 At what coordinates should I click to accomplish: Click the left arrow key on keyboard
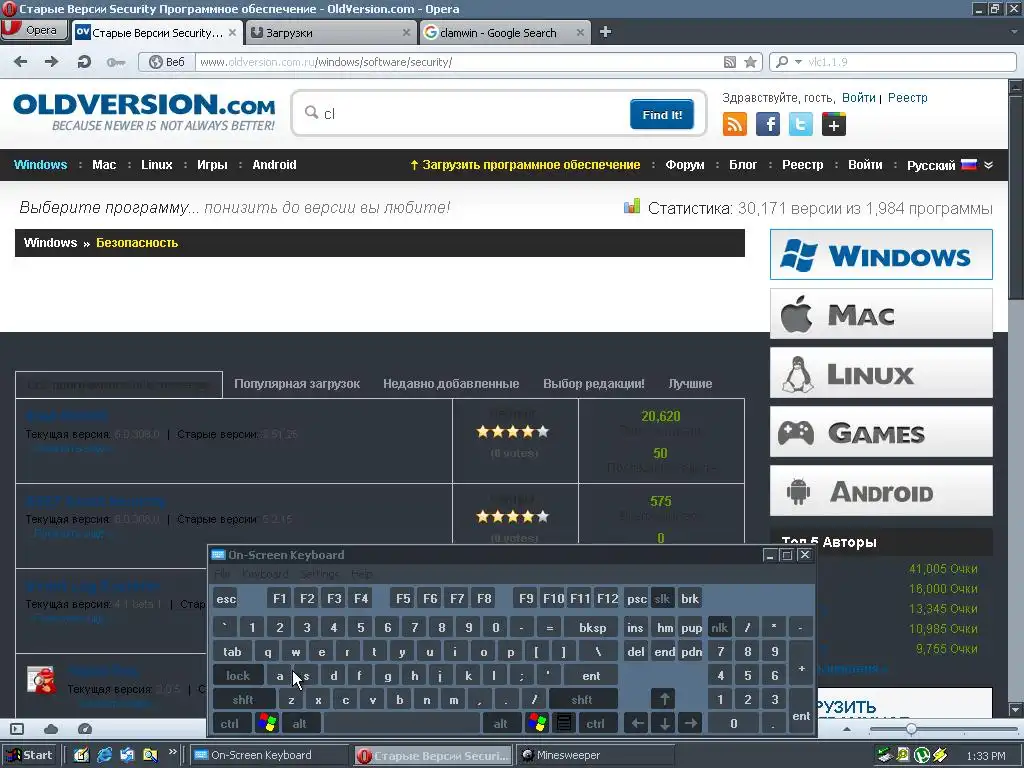click(637, 723)
